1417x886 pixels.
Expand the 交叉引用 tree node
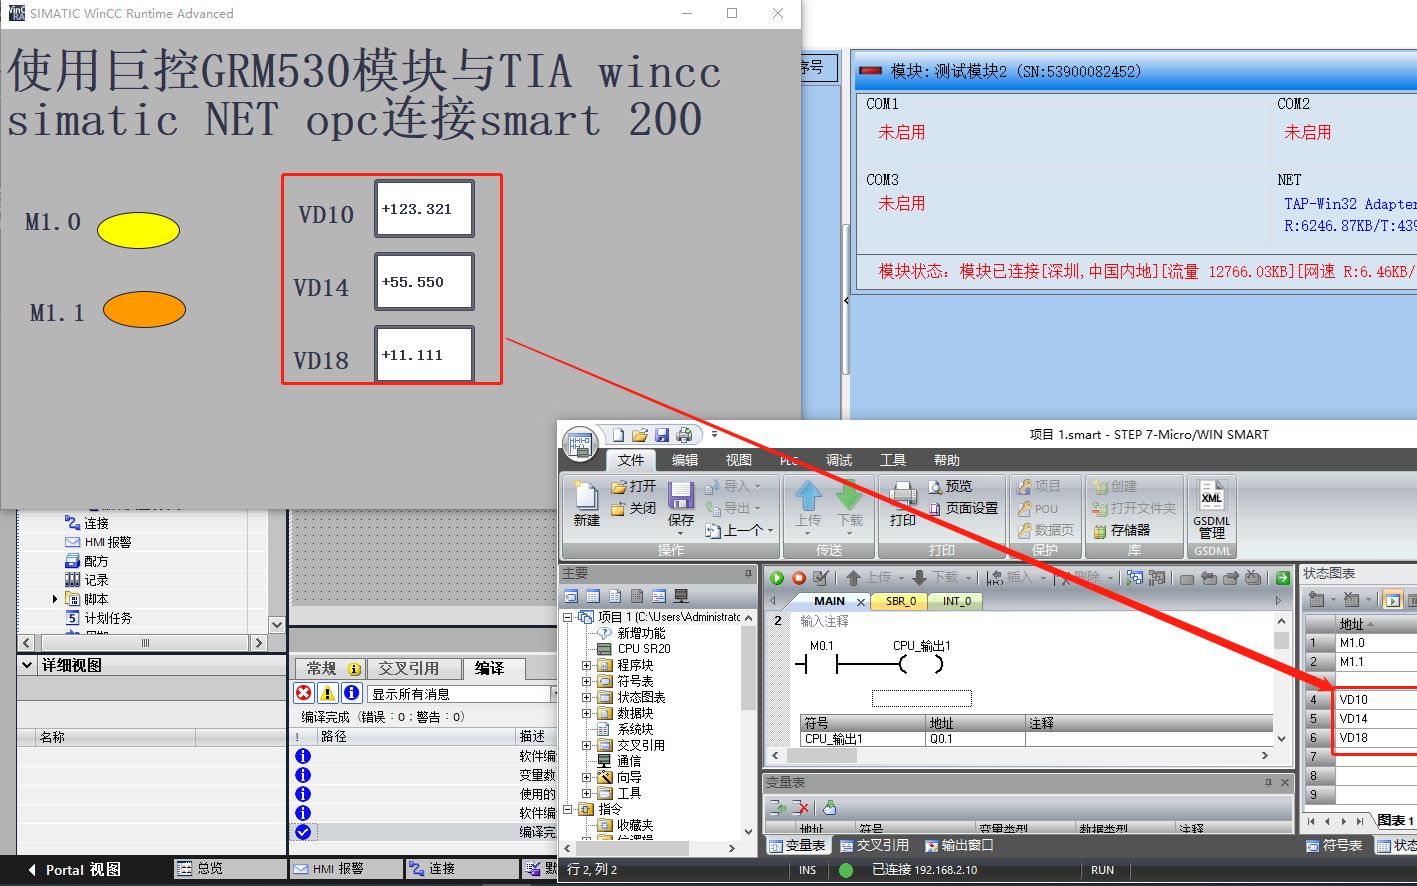click(586, 745)
